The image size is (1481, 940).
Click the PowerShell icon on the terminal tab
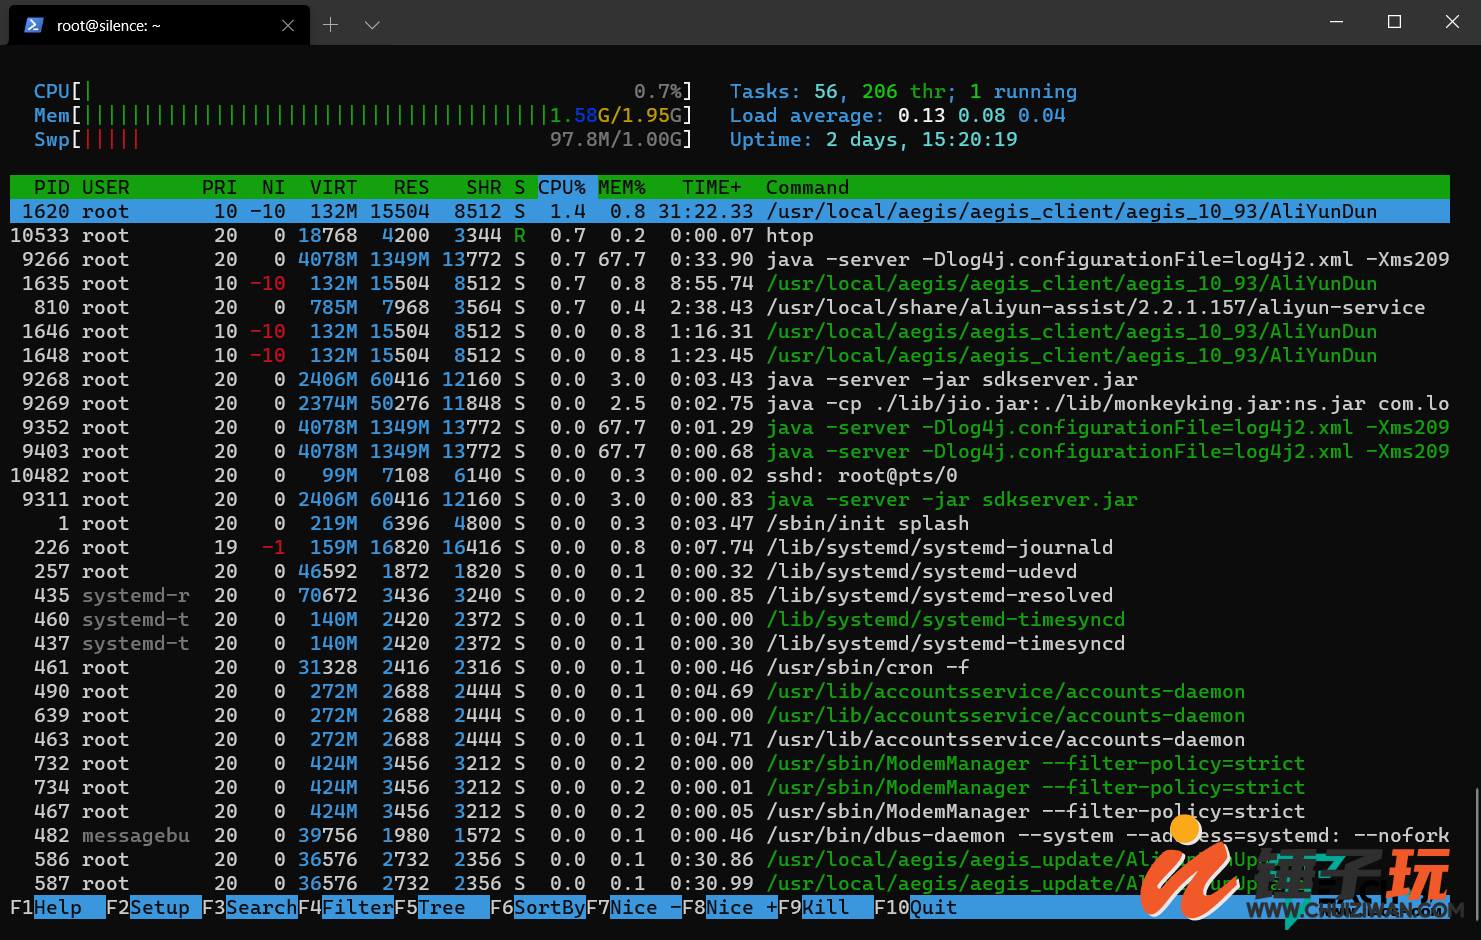(x=34, y=25)
